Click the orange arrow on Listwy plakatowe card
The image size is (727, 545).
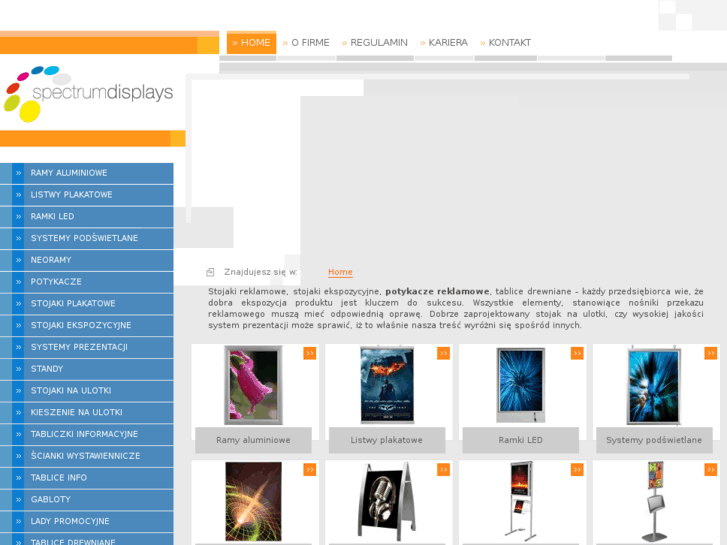[443, 353]
